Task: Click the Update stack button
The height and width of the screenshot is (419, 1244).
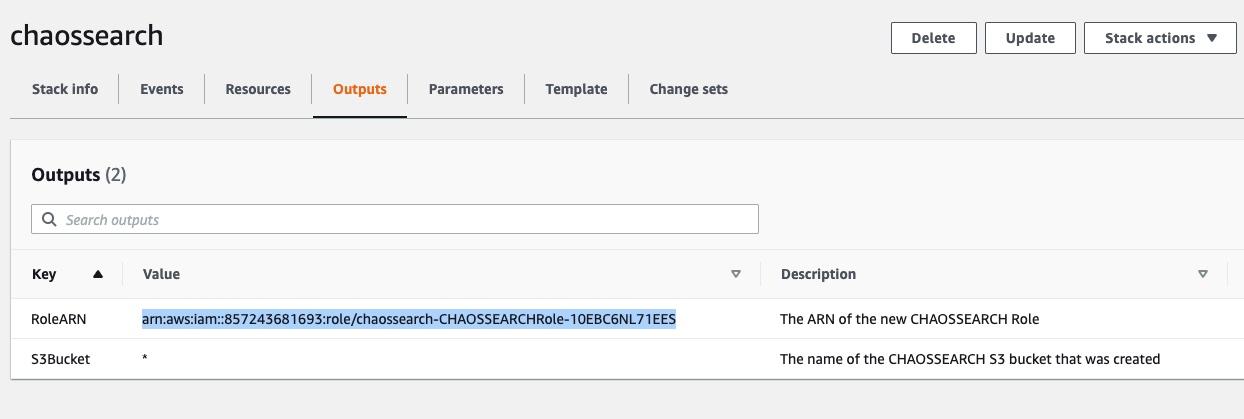Action: (1030, 38)
